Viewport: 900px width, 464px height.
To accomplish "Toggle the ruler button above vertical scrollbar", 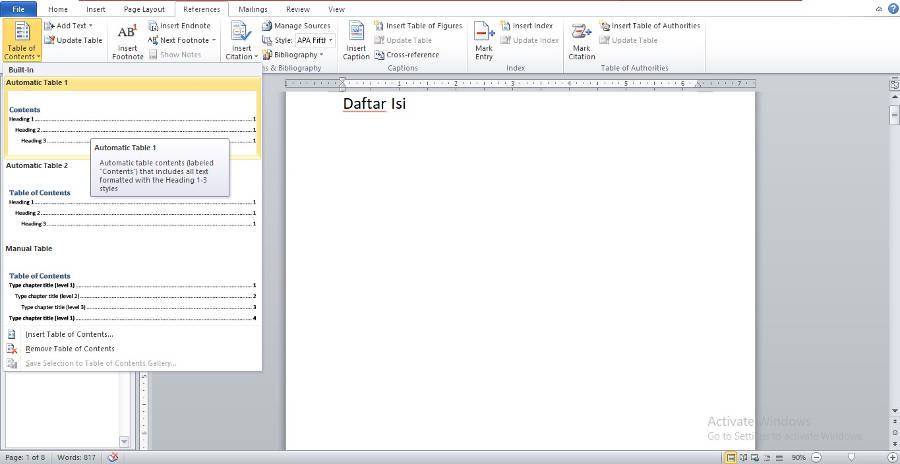I will coord(894,84).
